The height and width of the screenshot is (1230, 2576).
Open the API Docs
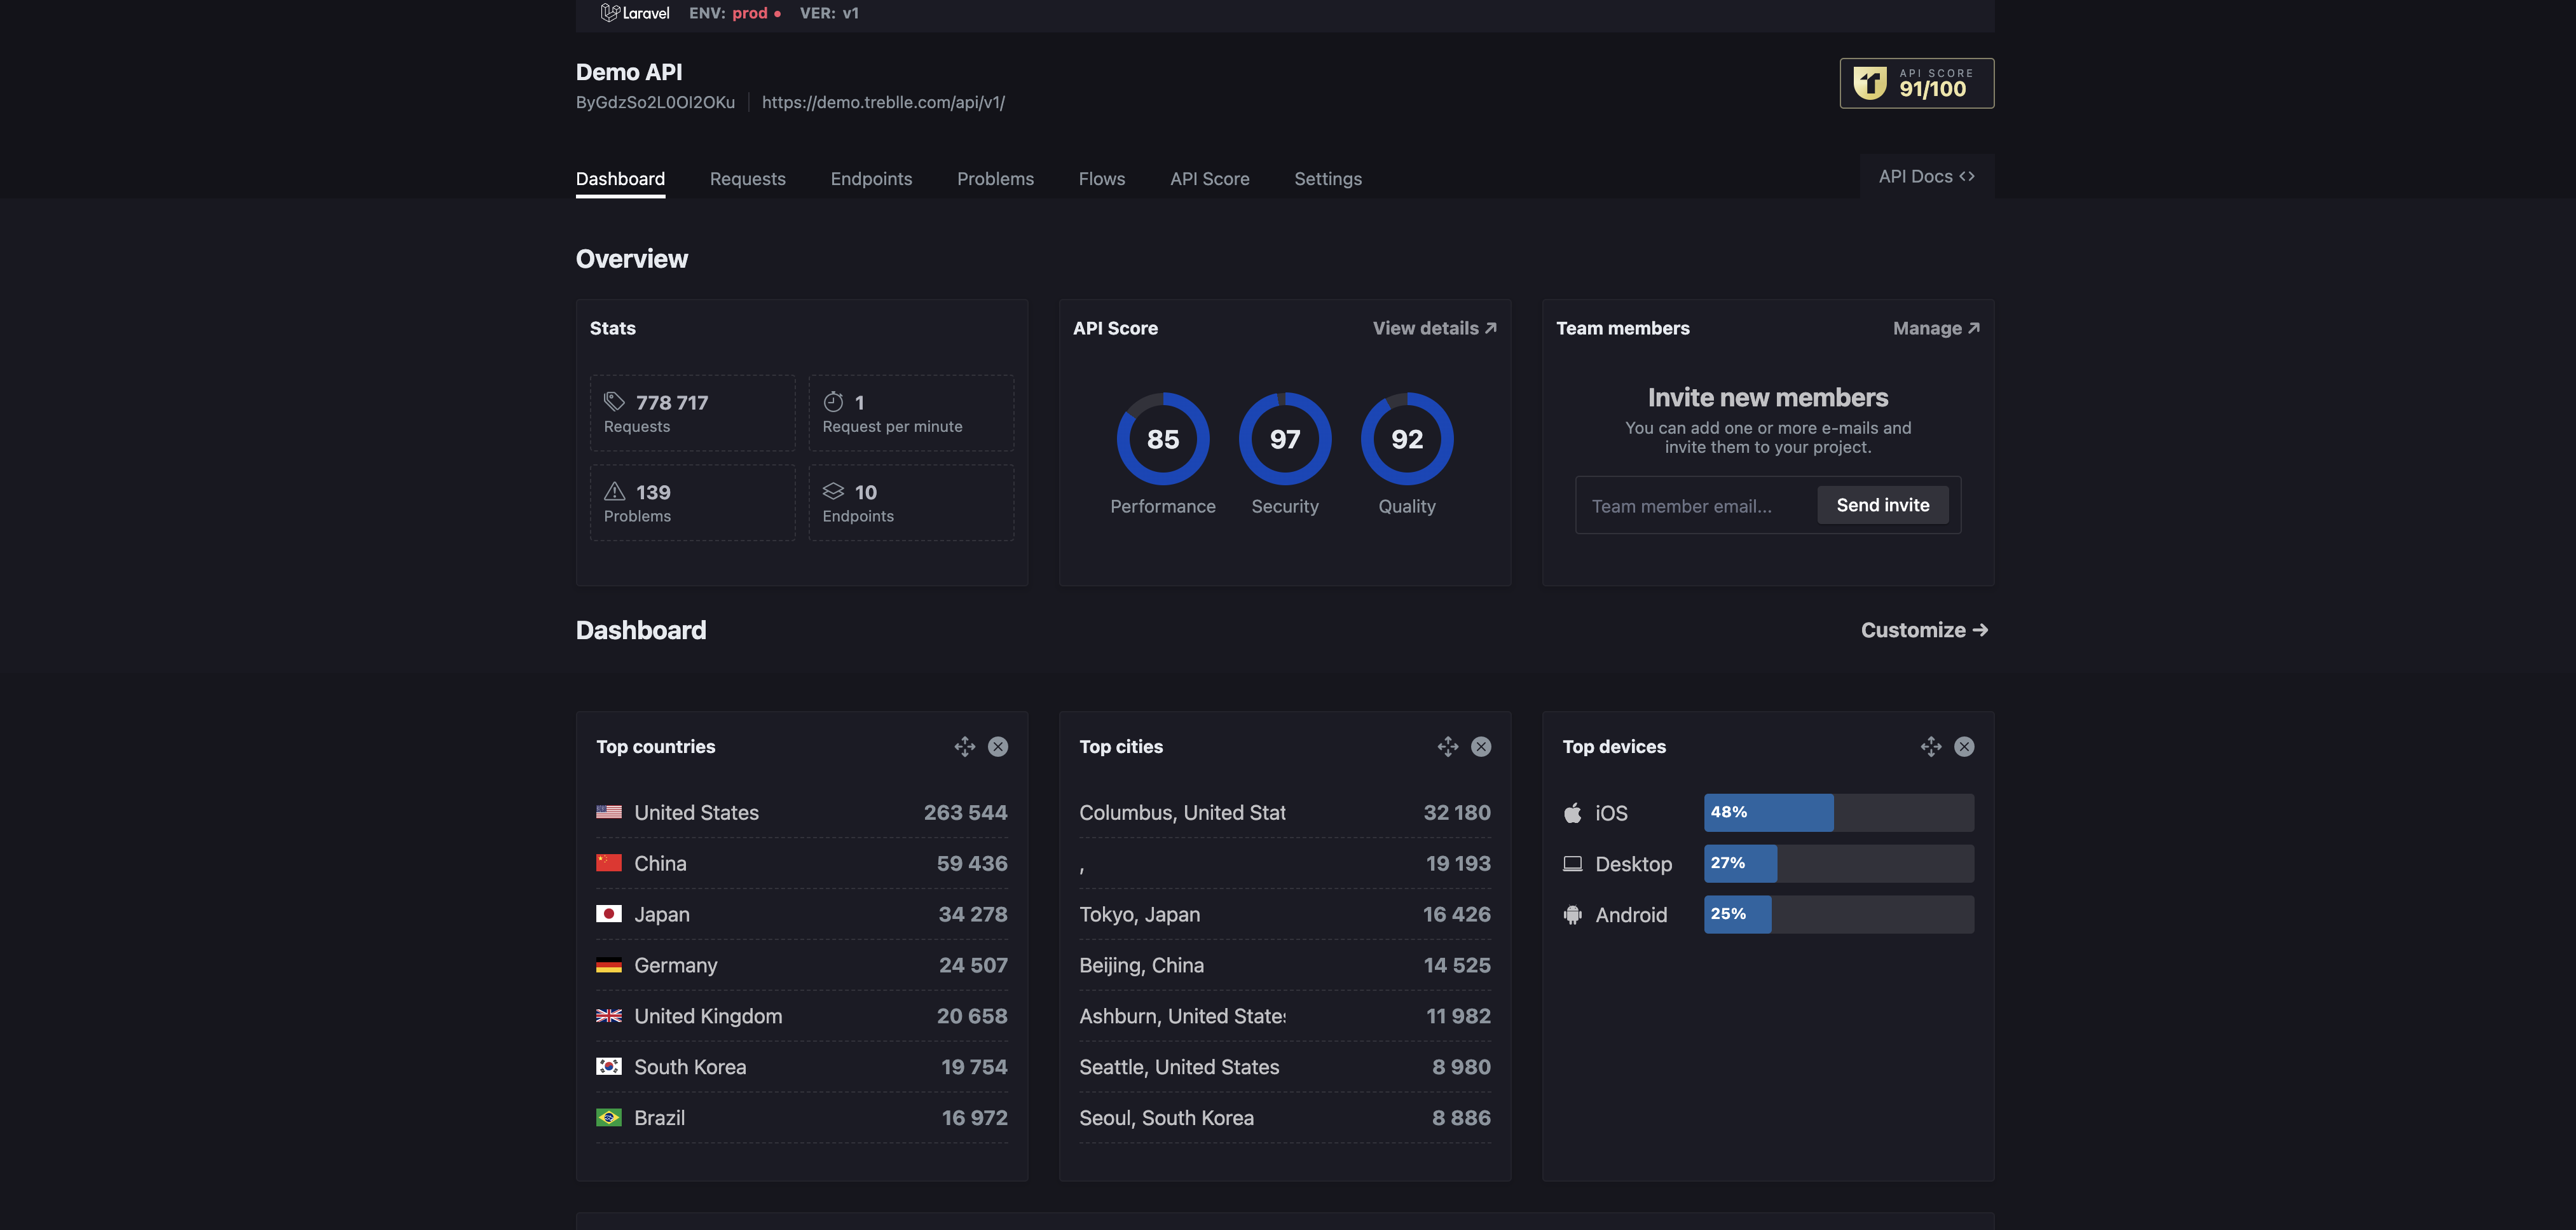pos(1925,176)
